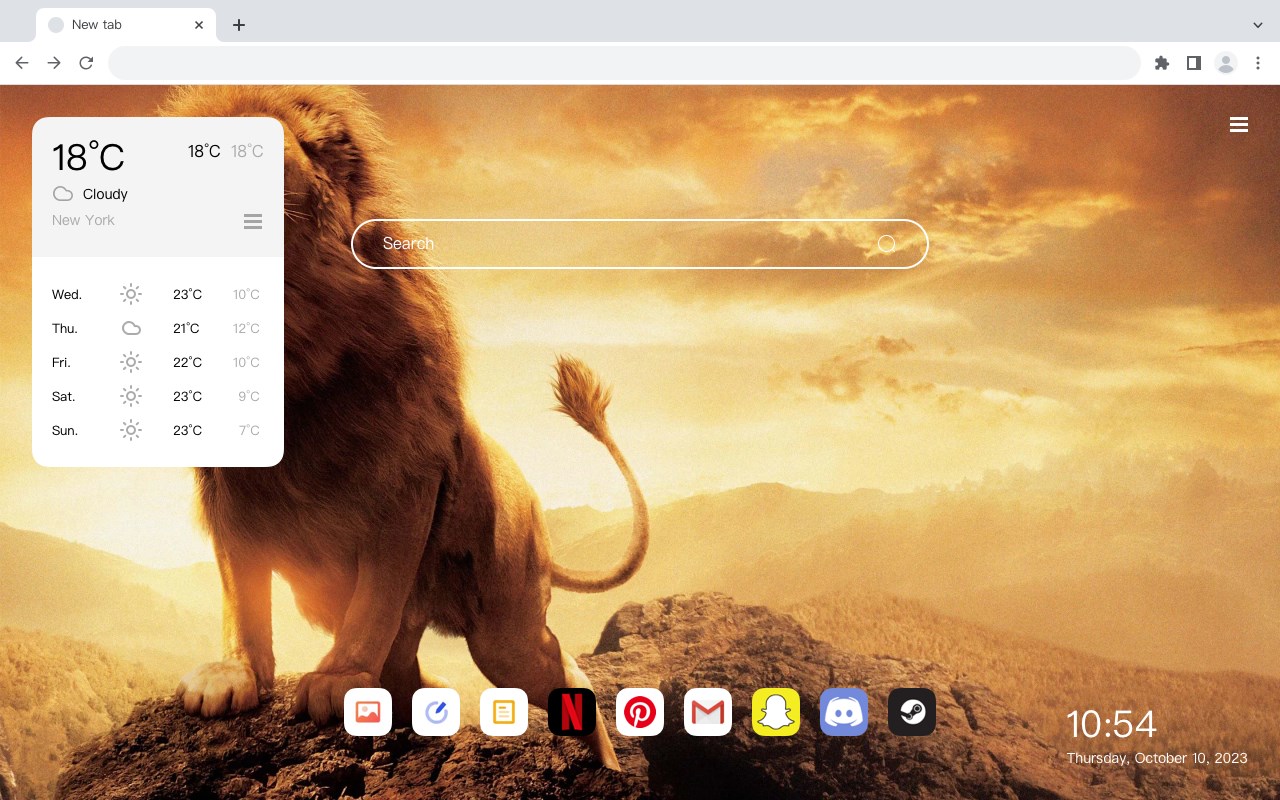Click Thursday's cloud forecast icon
The height and width of the screenshot is (800, 1280).
[131, 328]
